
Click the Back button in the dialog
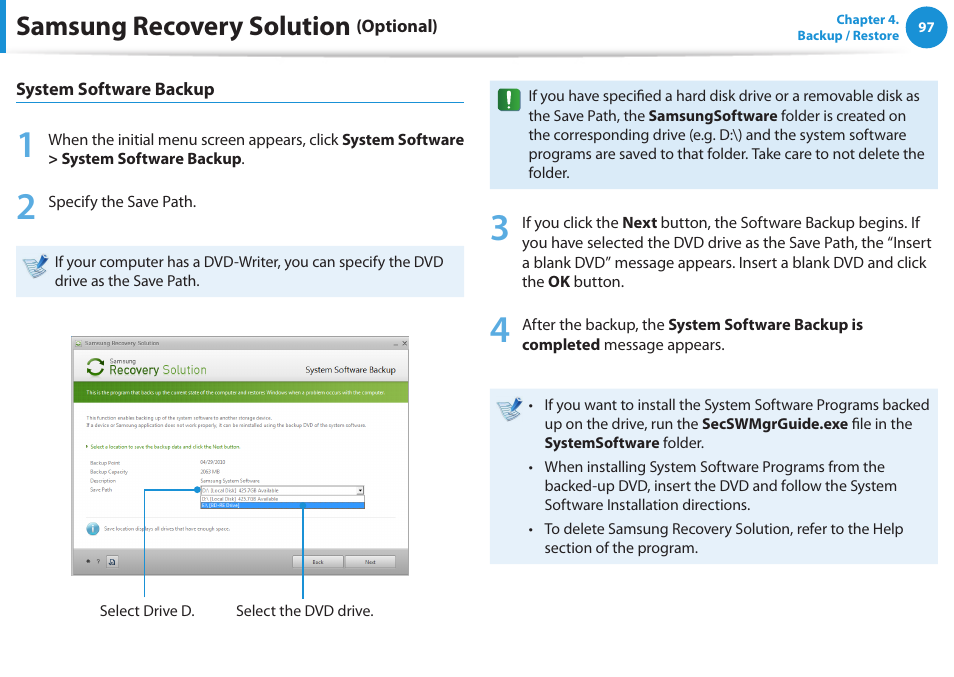[318, 561]
